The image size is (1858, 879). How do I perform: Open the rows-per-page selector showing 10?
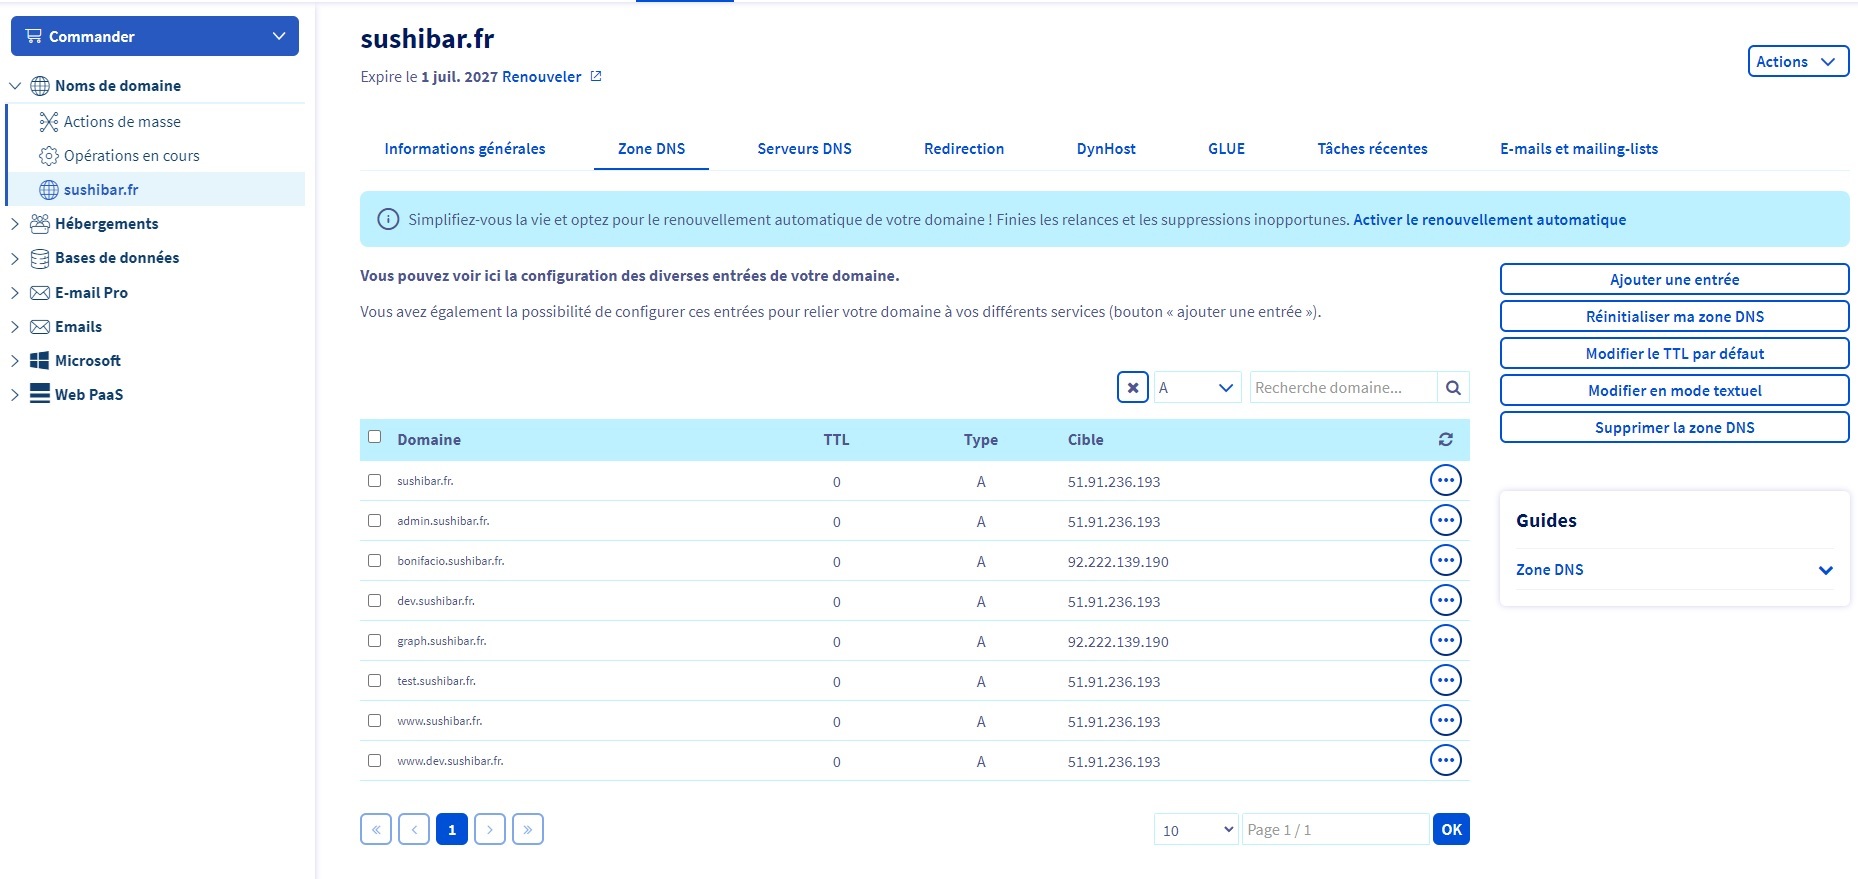pos(1196,830)
